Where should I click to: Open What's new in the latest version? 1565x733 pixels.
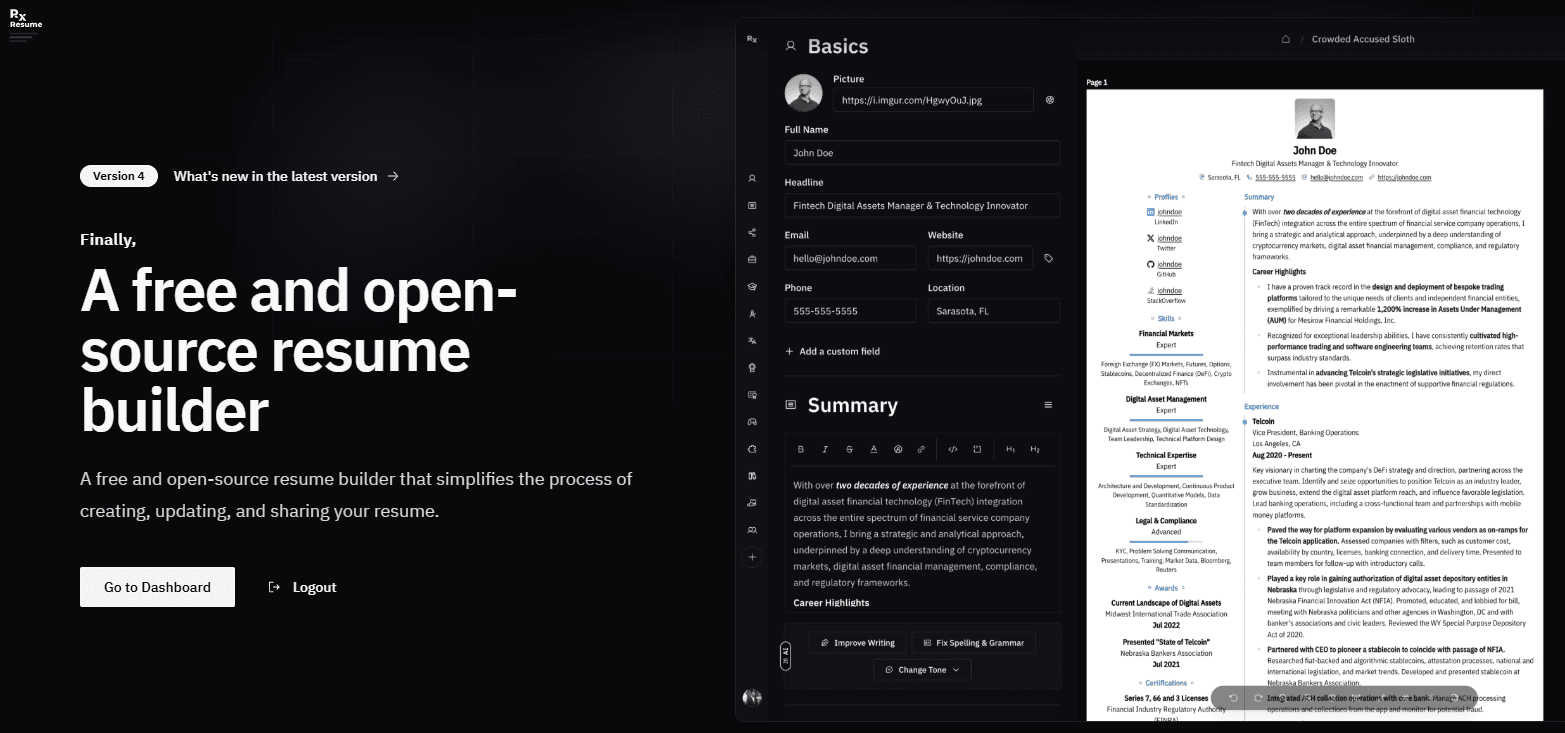(x=276, y=175)
